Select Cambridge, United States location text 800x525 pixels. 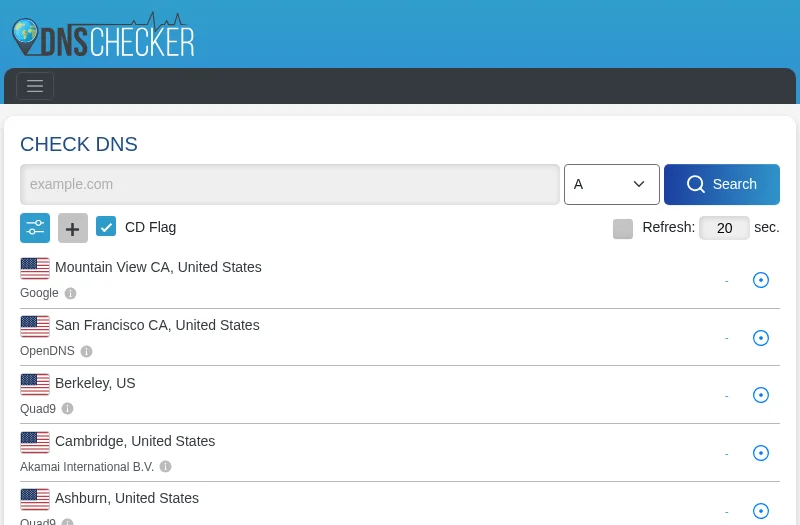(x=135, y=441)
